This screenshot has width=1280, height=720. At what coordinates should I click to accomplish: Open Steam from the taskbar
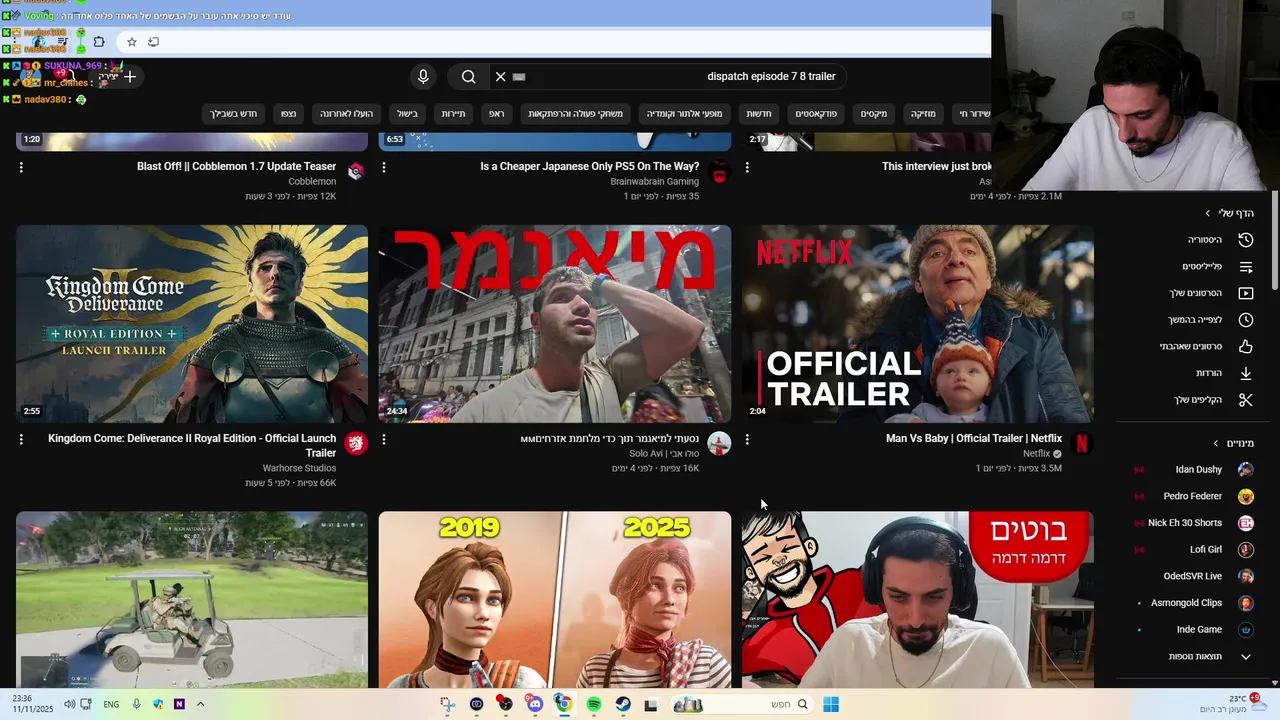point(623,705)
